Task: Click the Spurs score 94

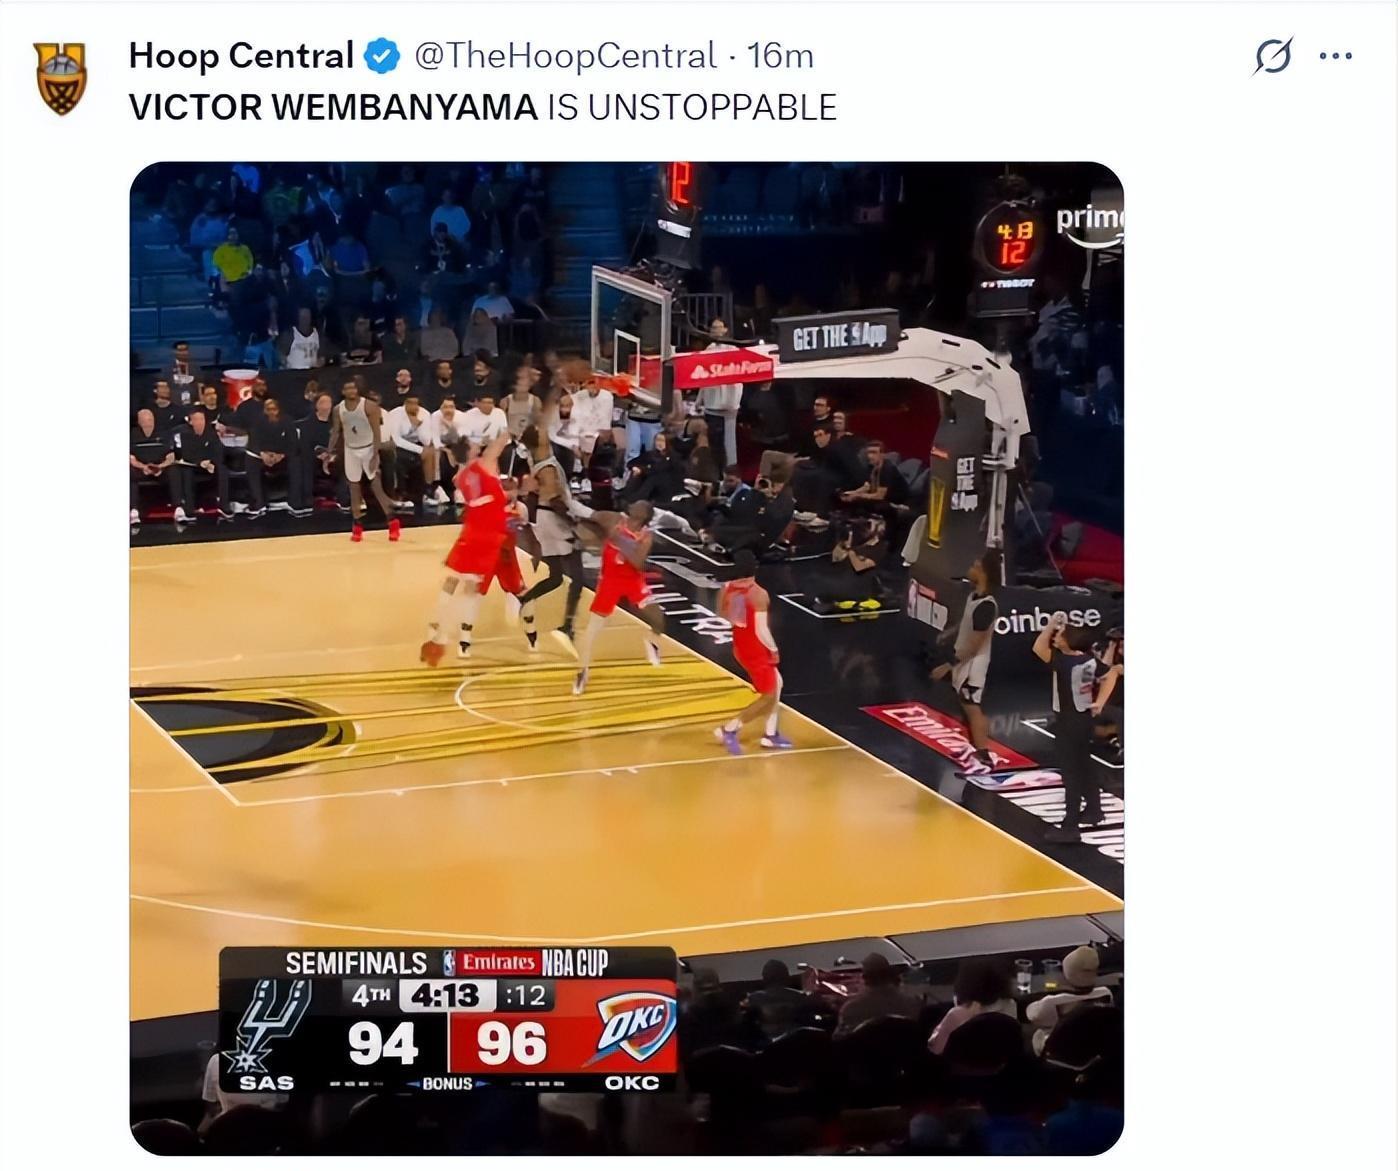Action: [x=383, y=1043]
